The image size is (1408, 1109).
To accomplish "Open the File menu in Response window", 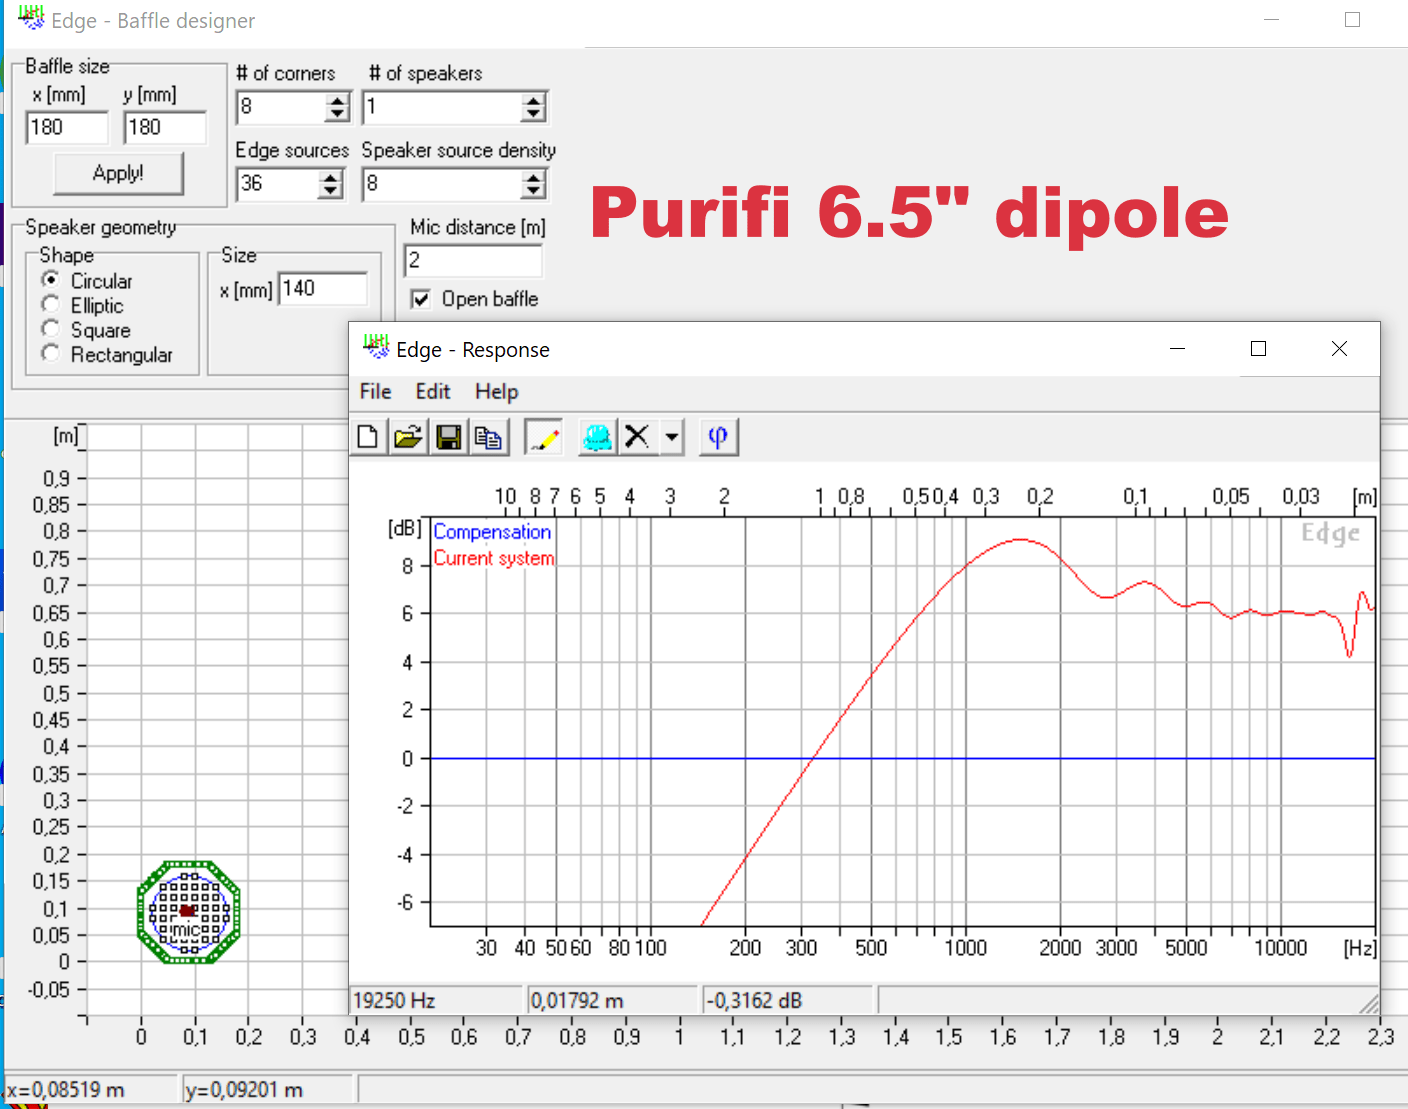I will coord(375,392).
